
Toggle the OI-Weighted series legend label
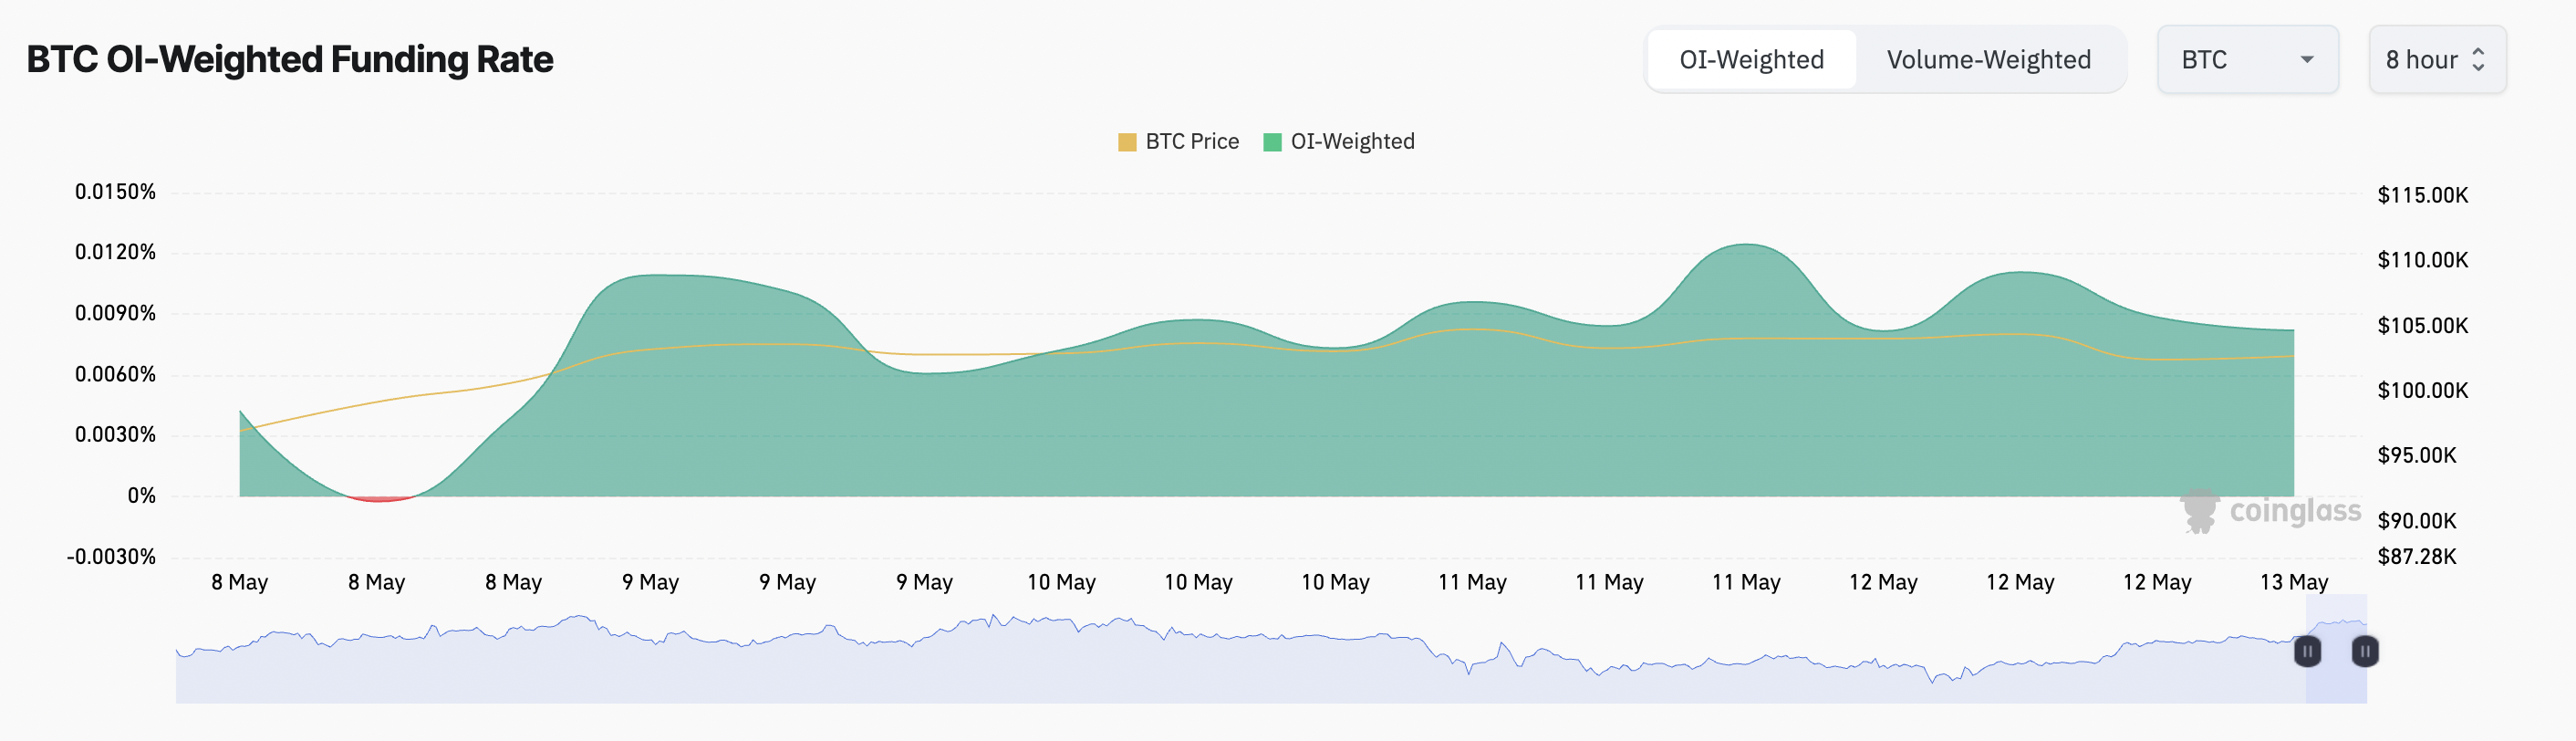click(1352, 142)
